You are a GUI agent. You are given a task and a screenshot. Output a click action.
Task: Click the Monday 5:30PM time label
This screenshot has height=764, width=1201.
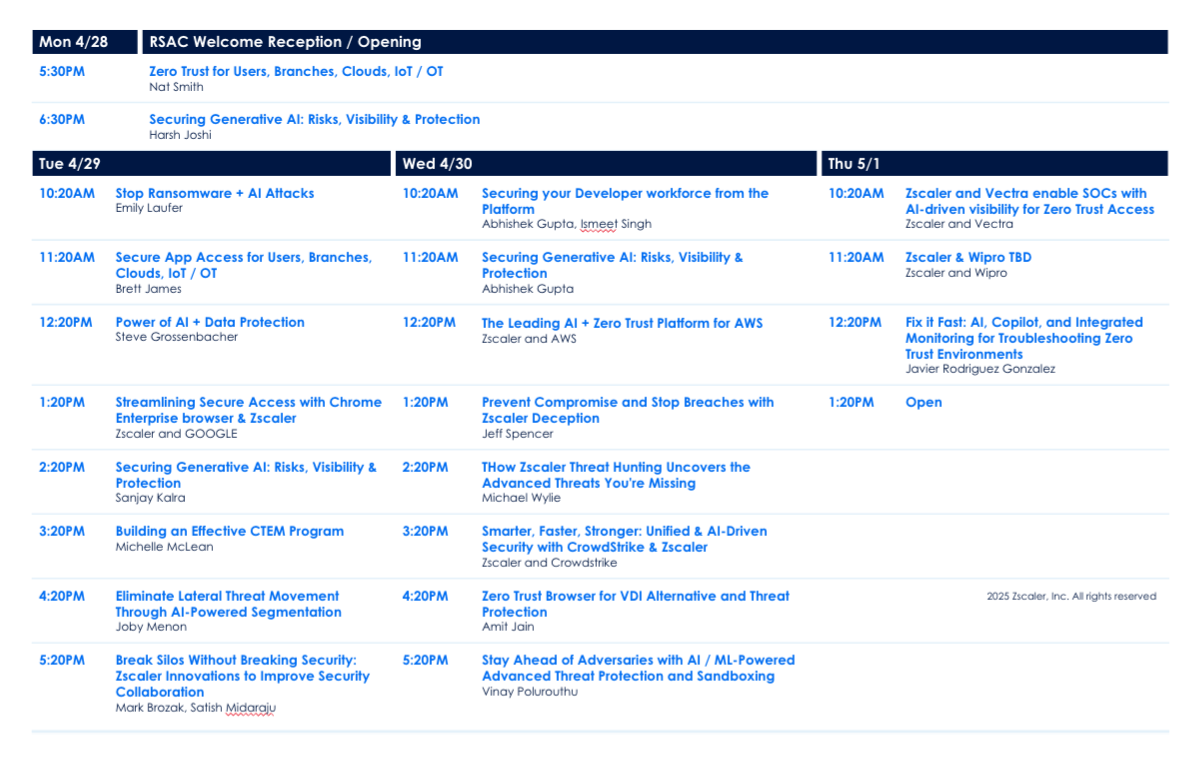click(x=62, y=72)
